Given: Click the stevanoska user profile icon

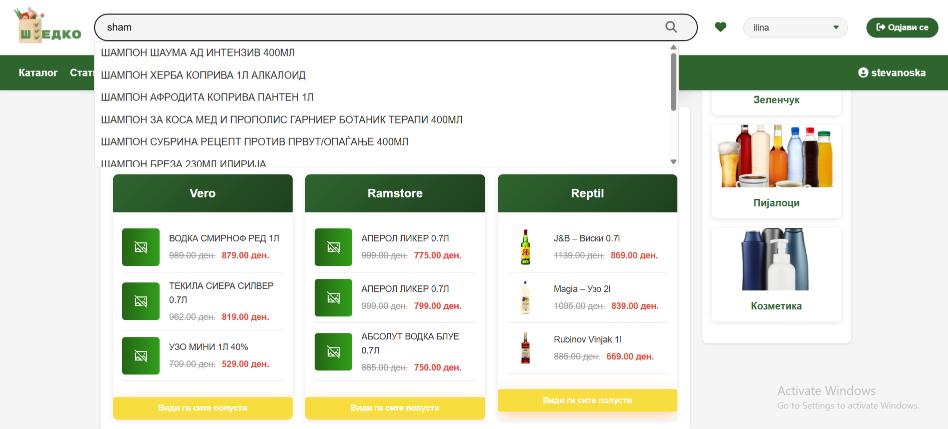Looking at the screenshot, I should coord(863,73).
